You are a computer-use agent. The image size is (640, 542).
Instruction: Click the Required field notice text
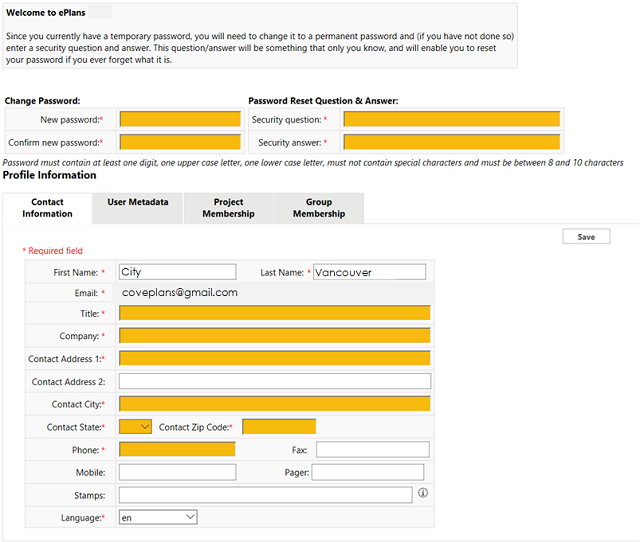pyautogui.click(x=53, y=251)
